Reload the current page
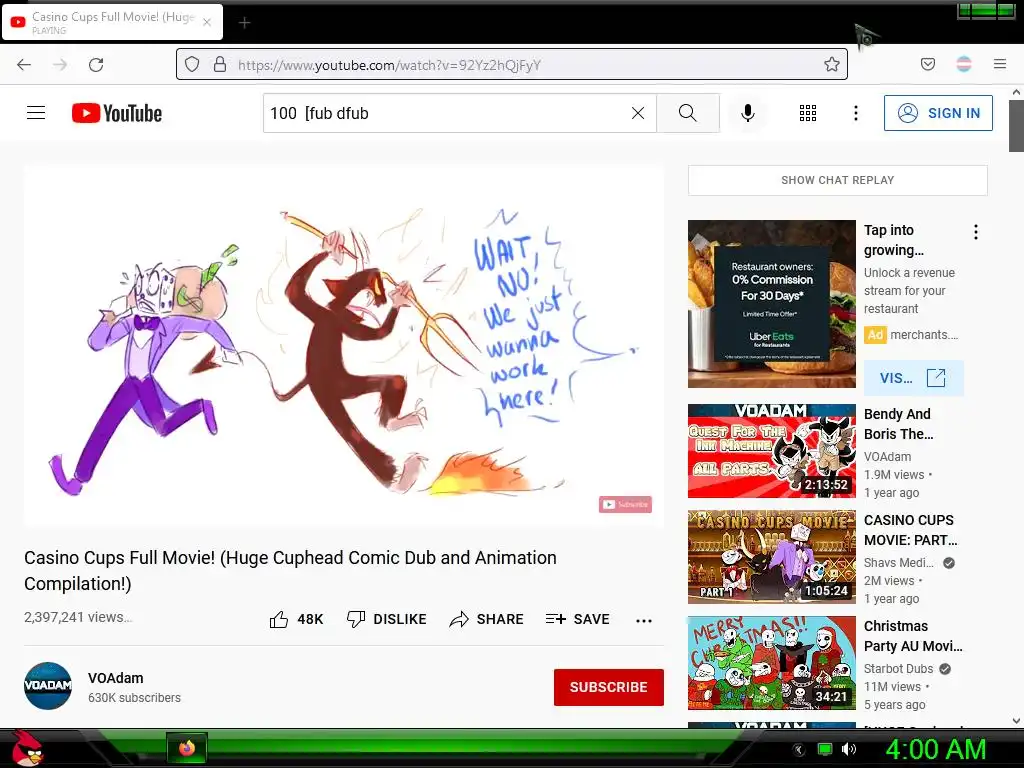The image size is (1024, 768). tap(96, 65)
